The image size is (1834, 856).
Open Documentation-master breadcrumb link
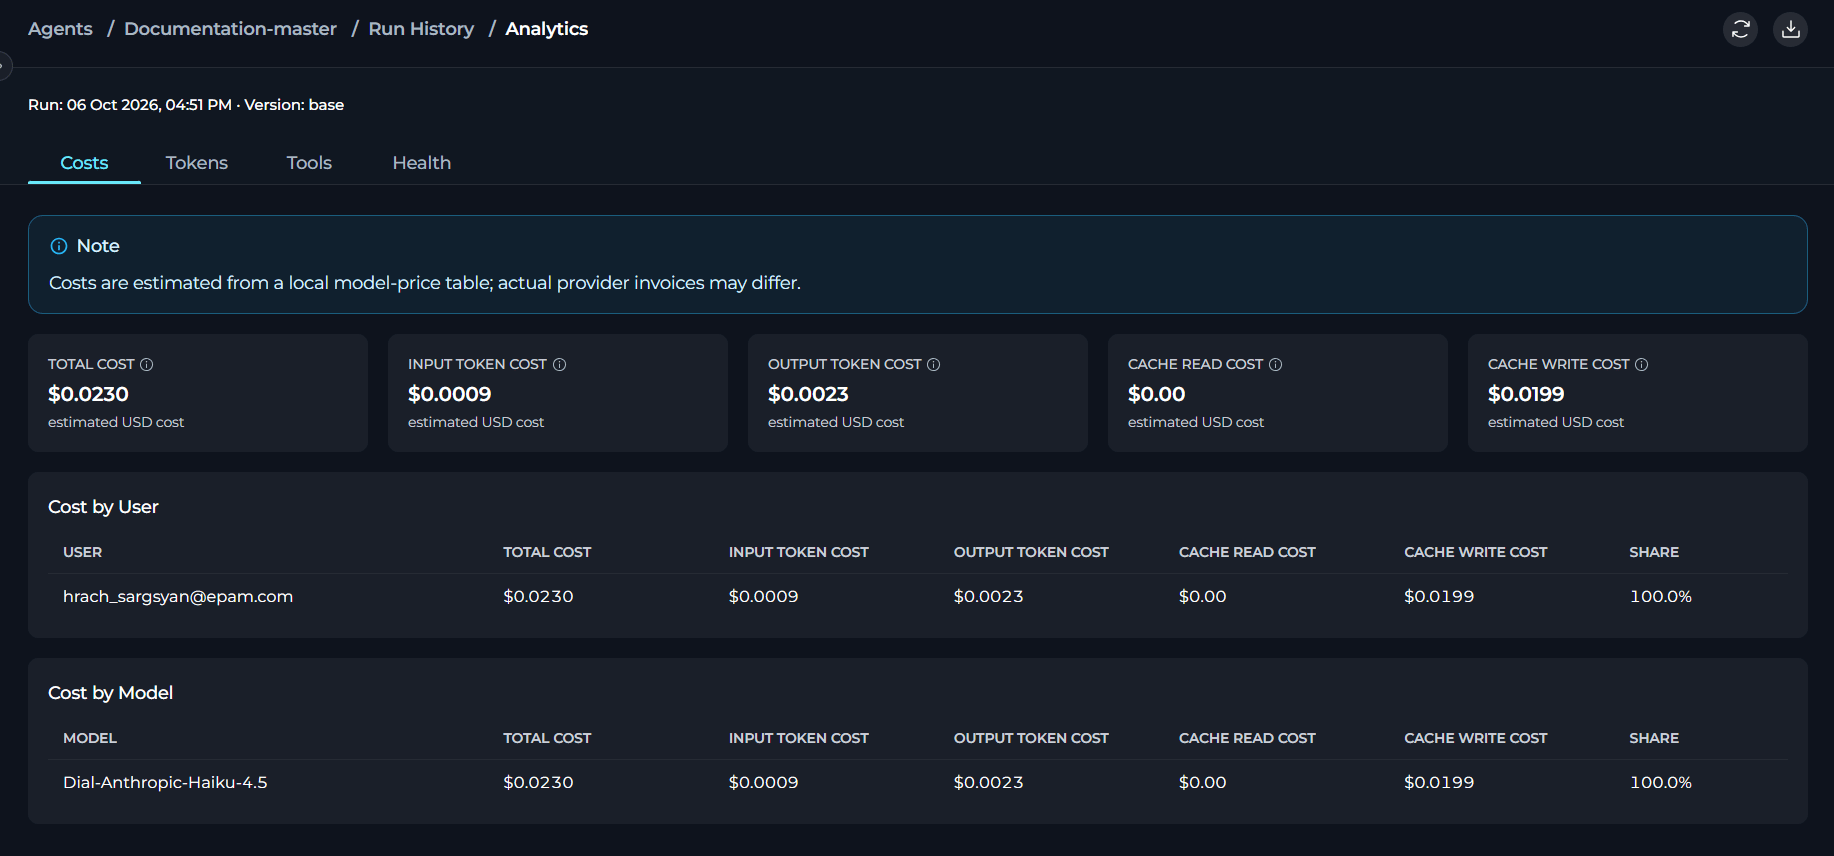pos(230,29)
